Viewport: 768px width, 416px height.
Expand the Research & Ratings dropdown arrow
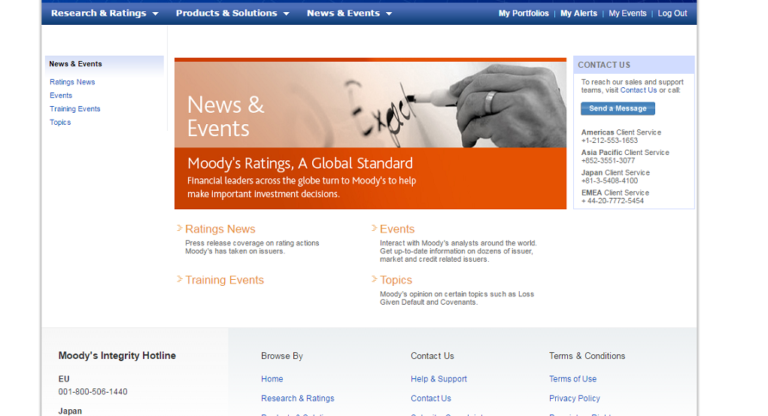coord(155,14)
